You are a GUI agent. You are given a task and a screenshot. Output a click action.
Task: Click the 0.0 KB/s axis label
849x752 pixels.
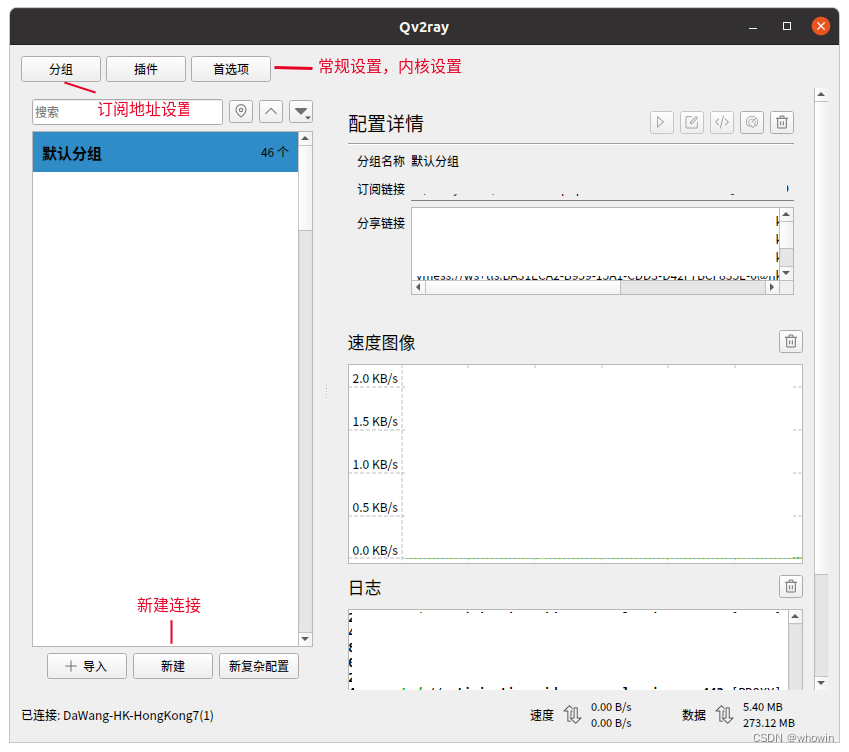375,551
